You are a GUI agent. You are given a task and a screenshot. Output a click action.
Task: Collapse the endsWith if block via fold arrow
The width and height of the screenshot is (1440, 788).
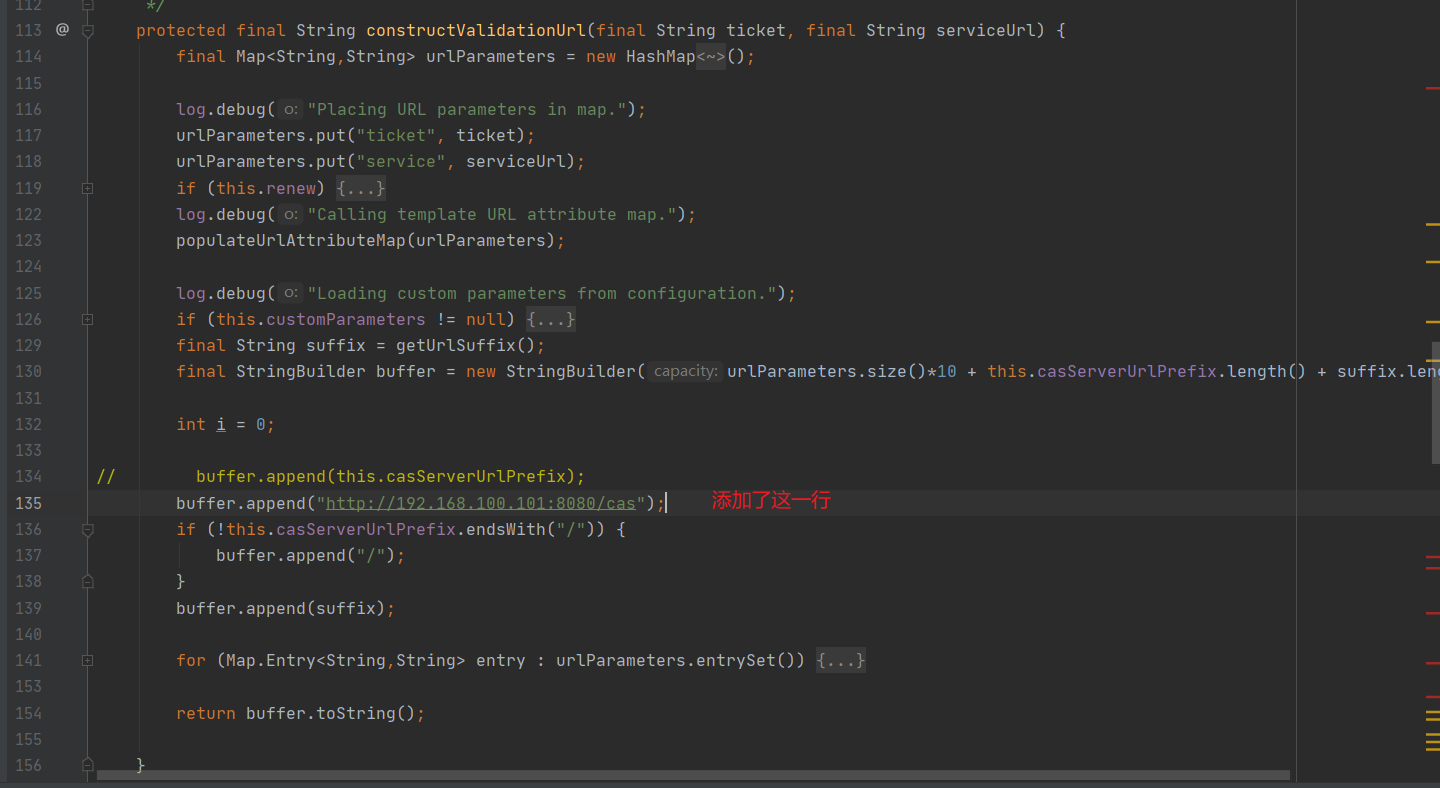click(x=87, y=529)
